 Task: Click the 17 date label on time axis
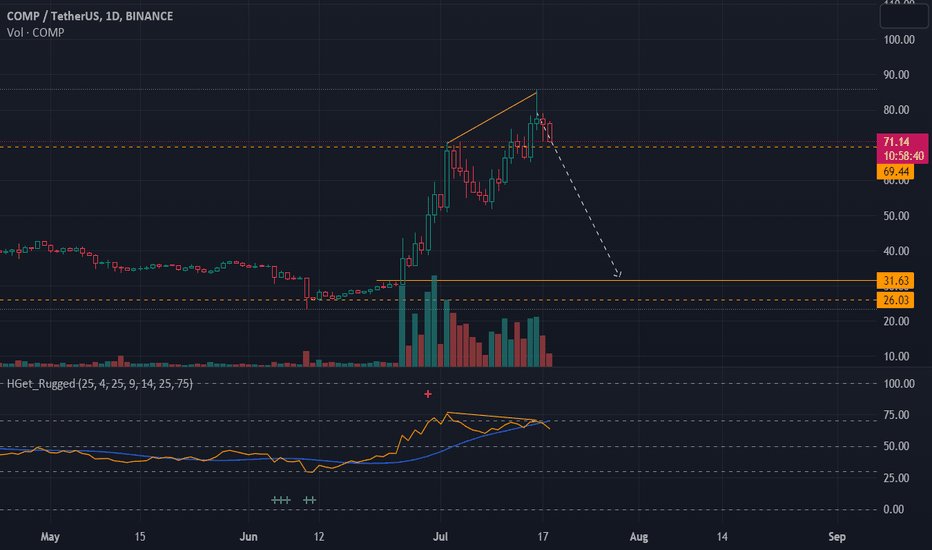click(x=543, y=537)
